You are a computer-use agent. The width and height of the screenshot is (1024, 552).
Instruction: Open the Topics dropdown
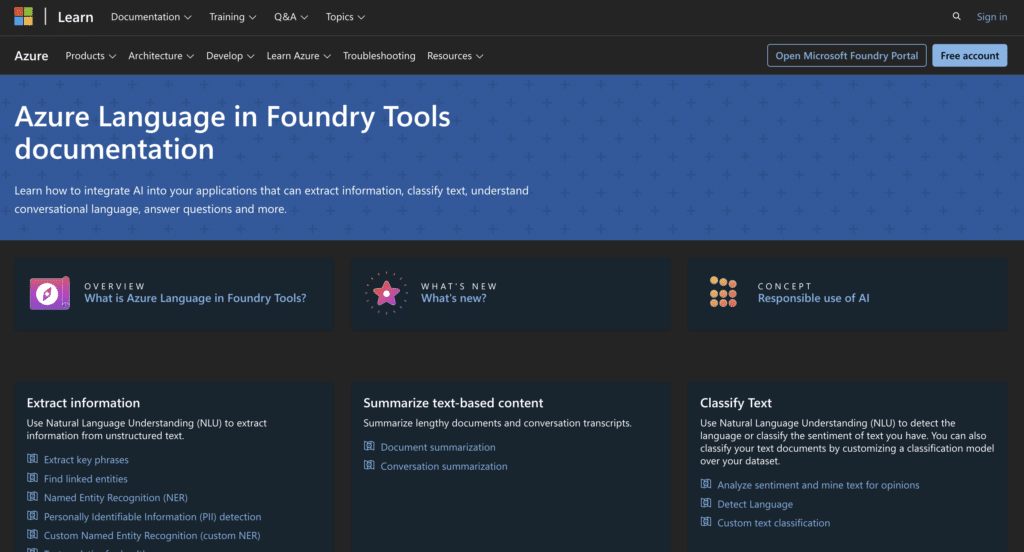pos(345,17)
